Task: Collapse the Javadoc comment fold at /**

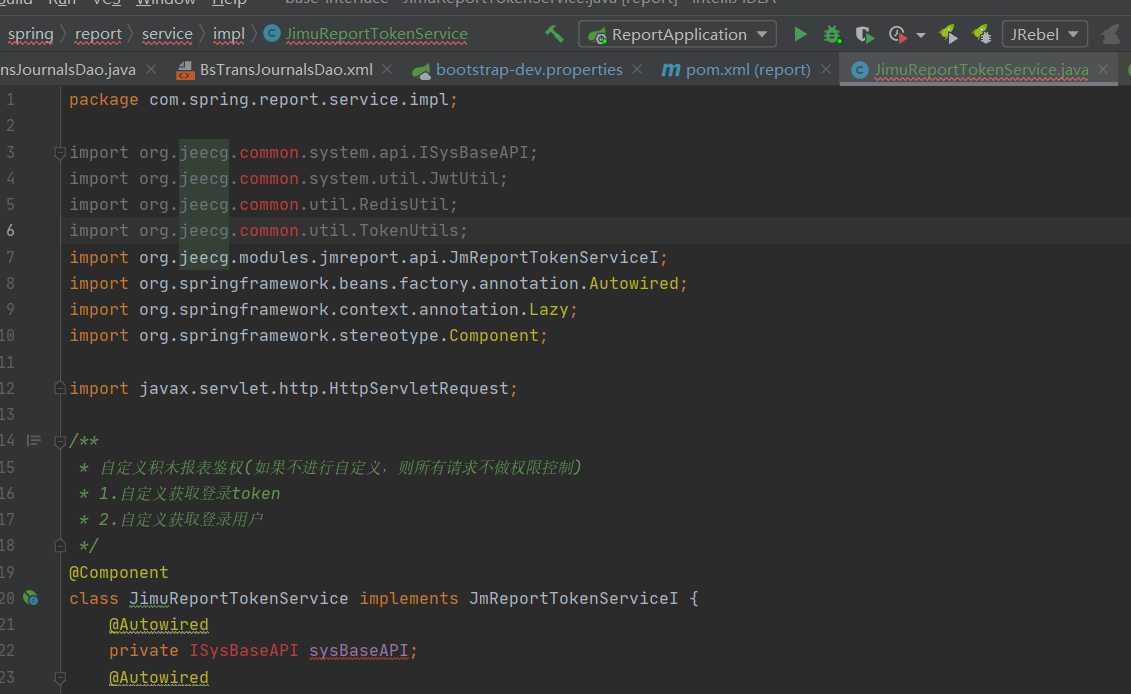Action: tap(61, 441)
